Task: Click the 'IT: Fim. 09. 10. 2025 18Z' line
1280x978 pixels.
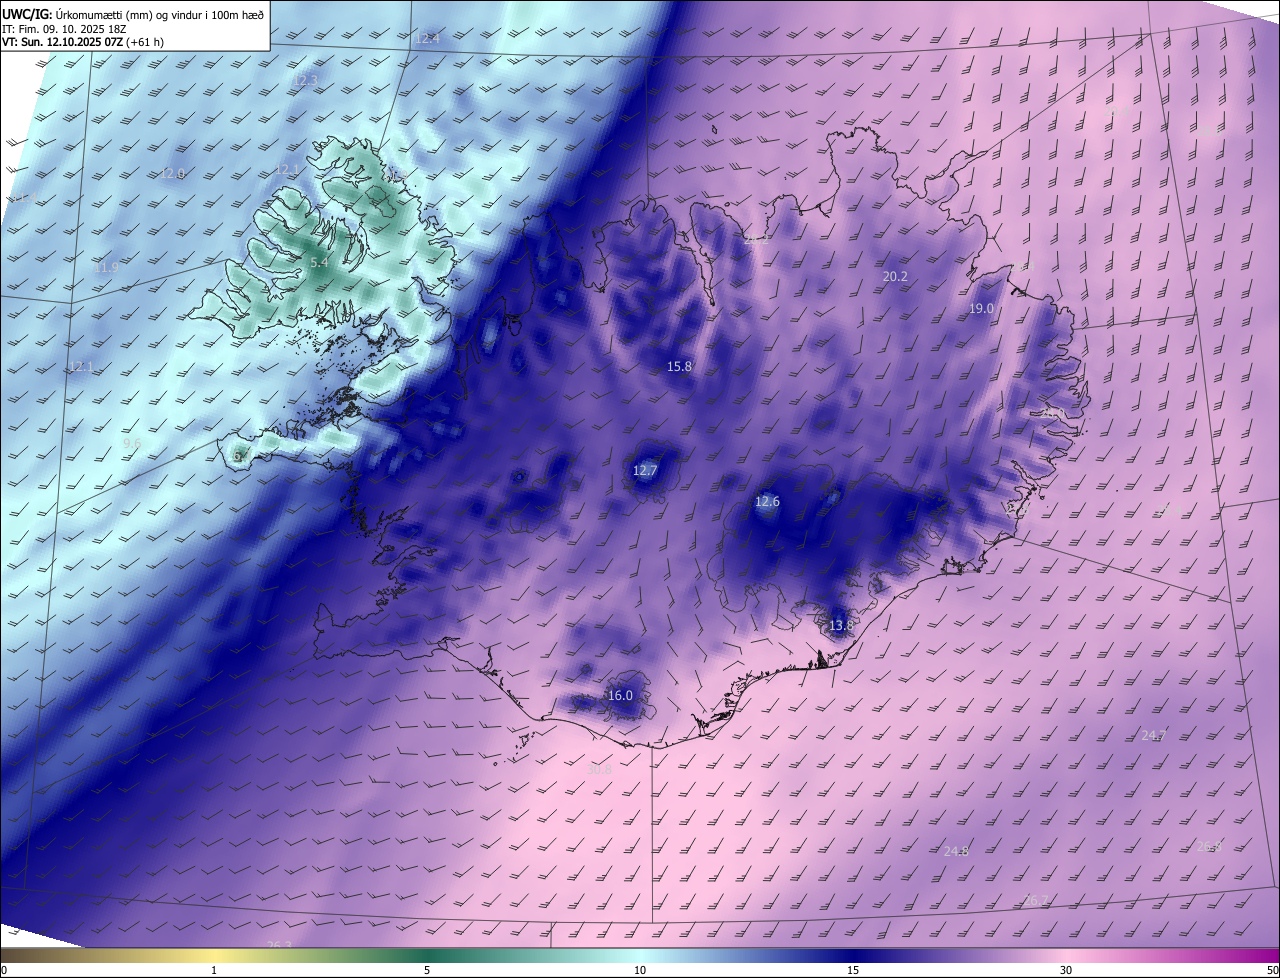Action: (x=64, y=29)
